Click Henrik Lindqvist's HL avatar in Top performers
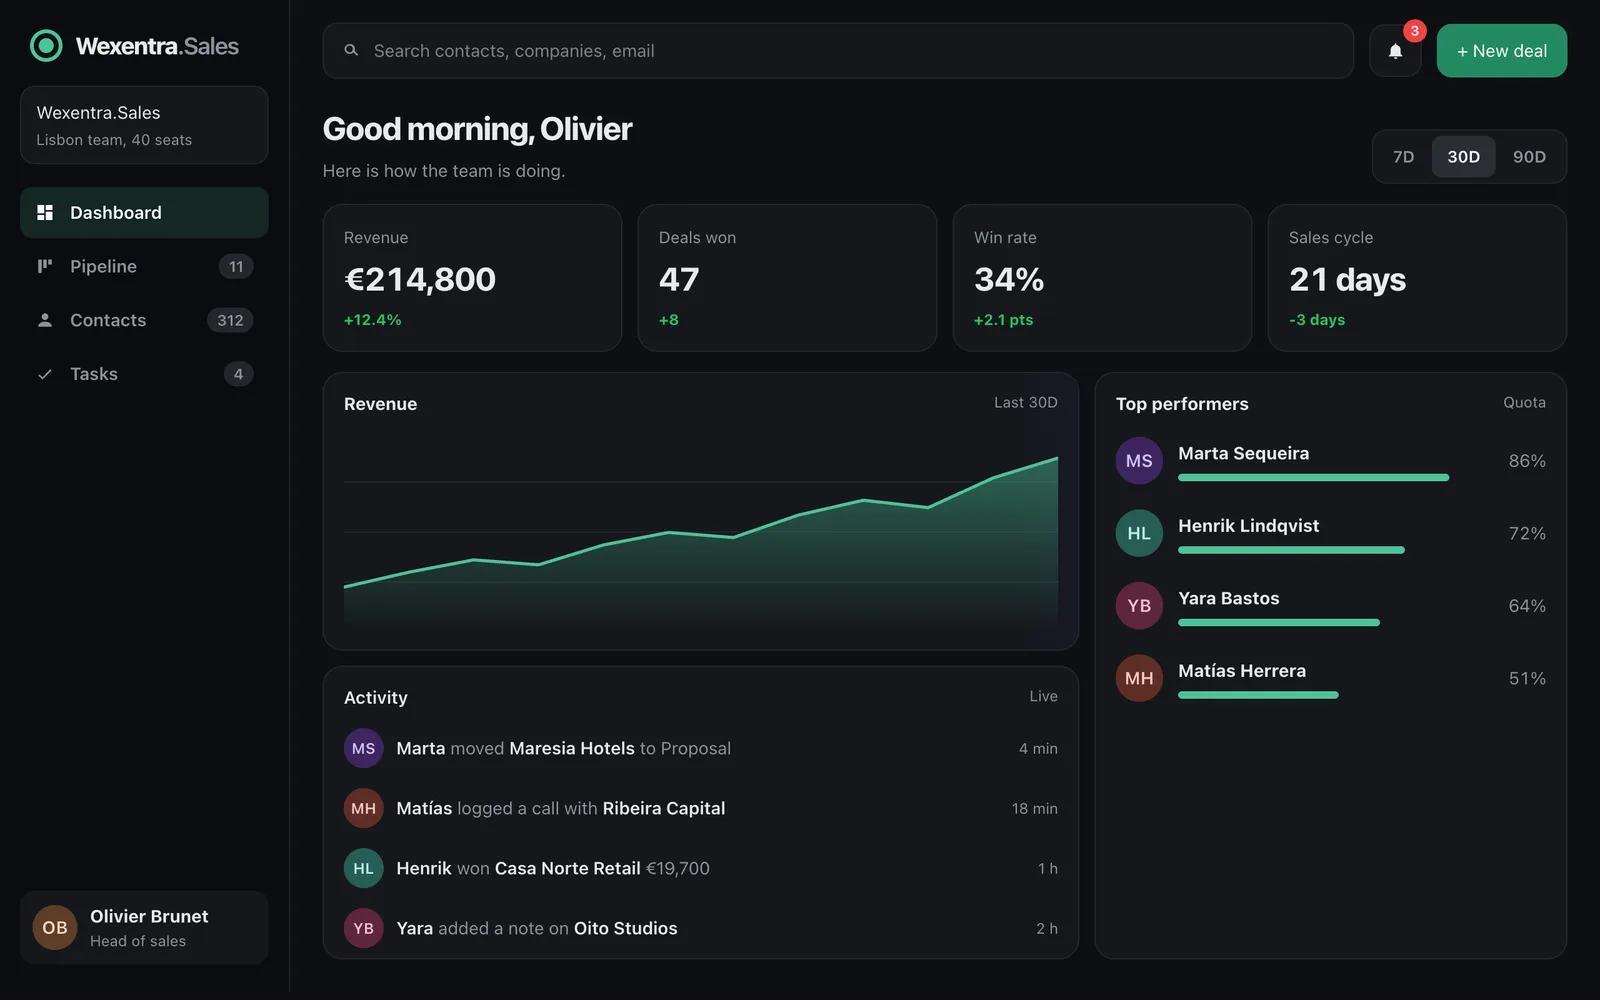Screen dimensions: 1600x1000 tap(1139, 533)
